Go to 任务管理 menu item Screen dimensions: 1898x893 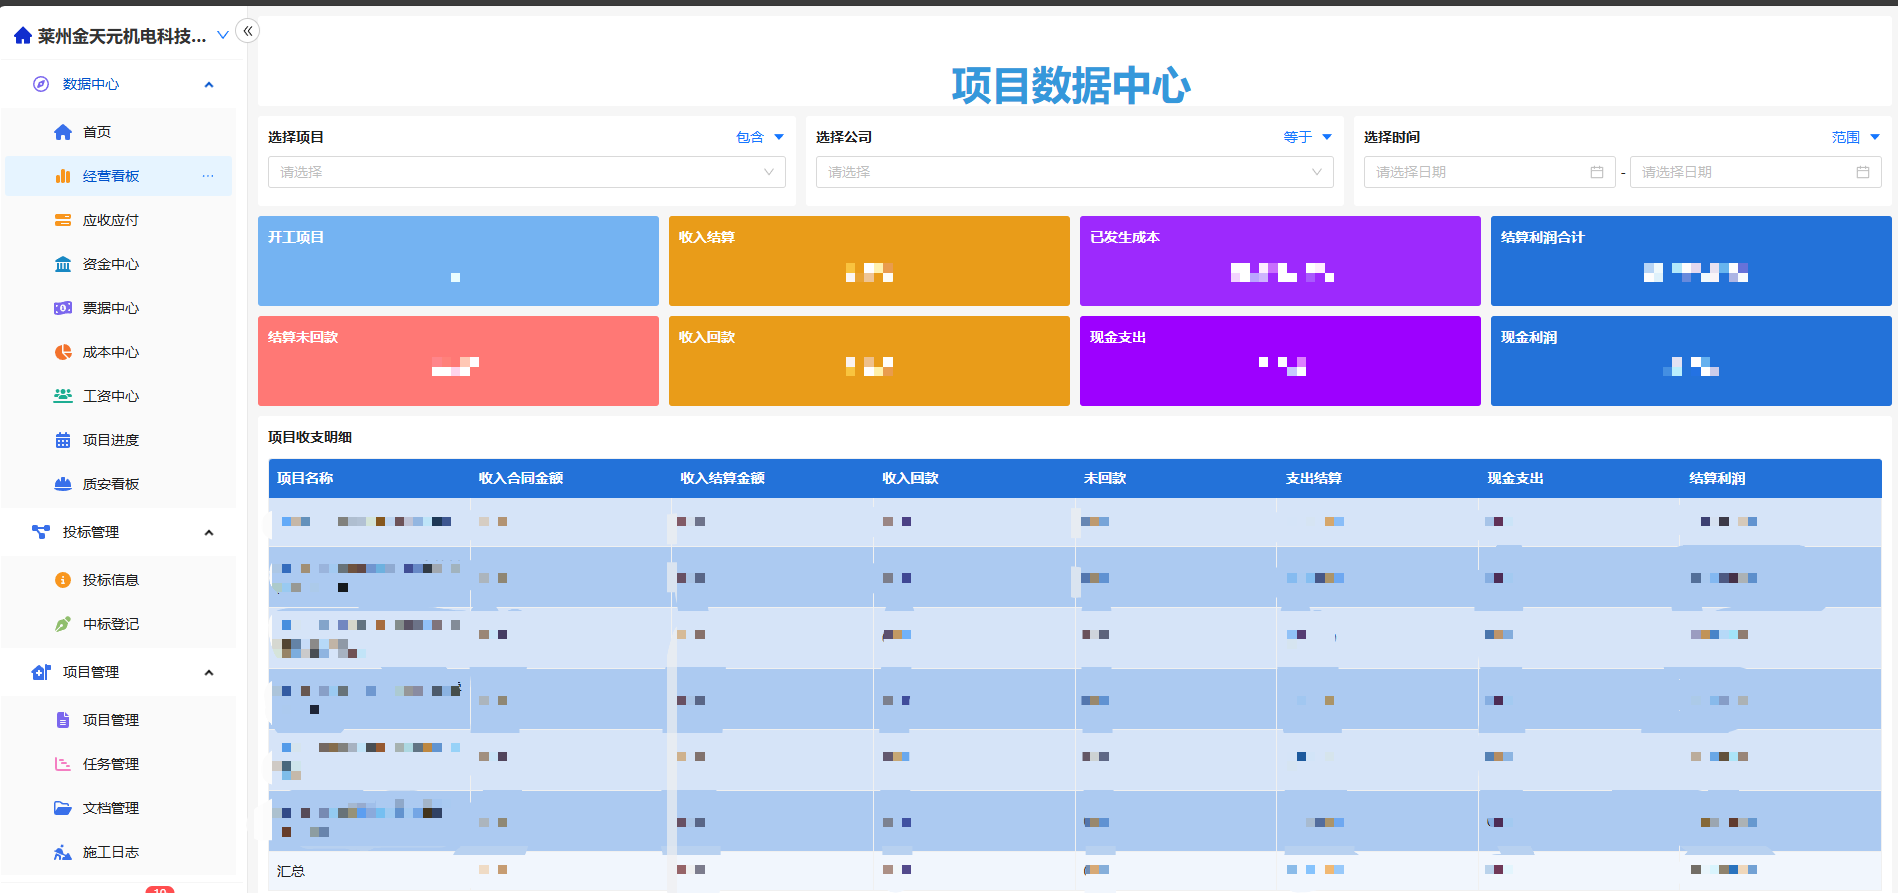coord(111,764)
